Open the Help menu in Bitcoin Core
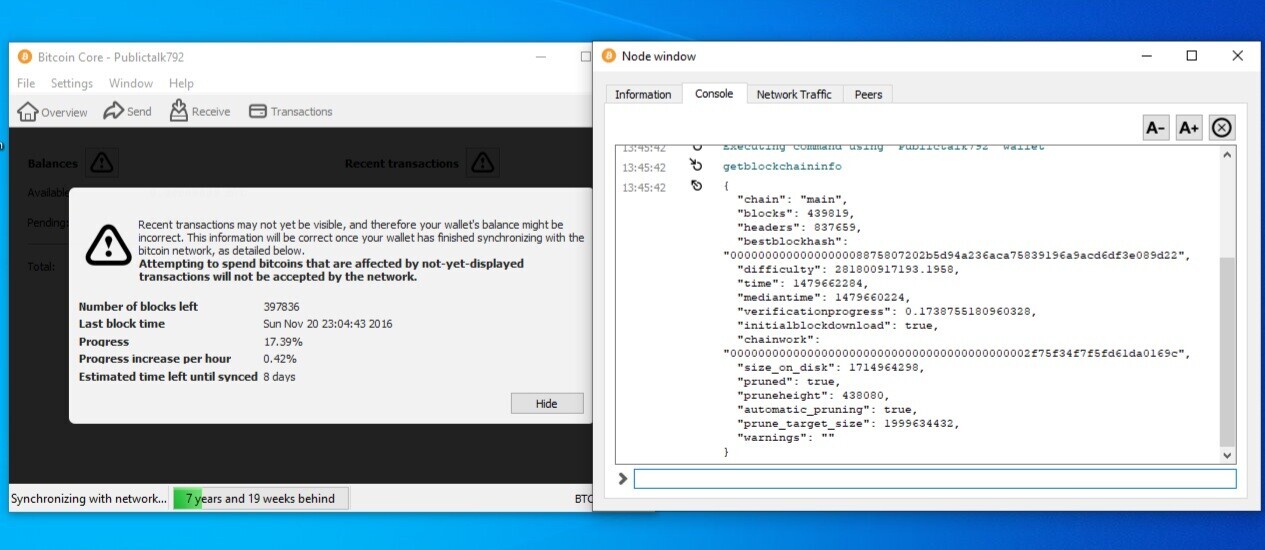The height and width of the screenshot is (550, 1265). pyautogui.click(x=181, y=83)
